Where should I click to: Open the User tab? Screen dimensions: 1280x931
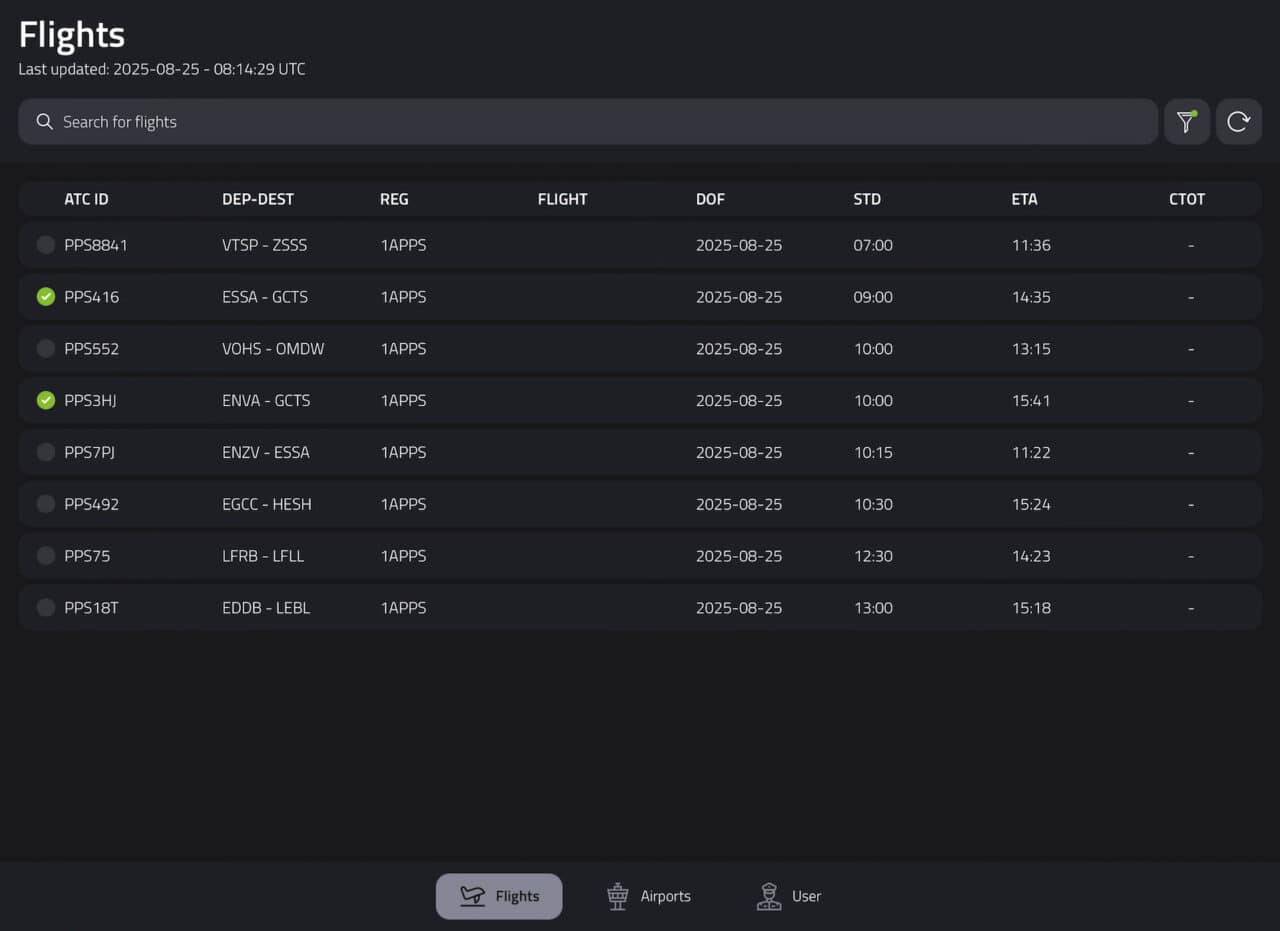789,895
